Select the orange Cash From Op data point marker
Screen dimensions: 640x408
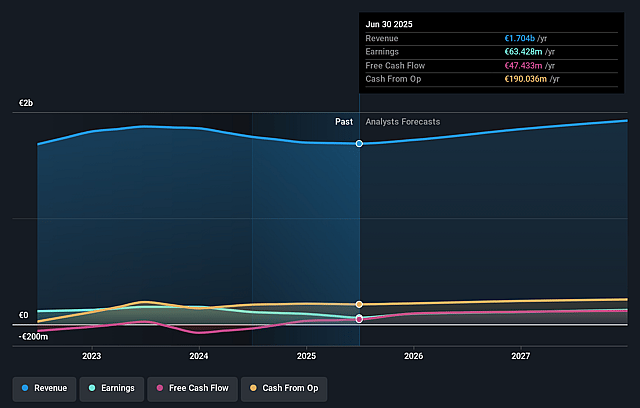click(359, 304)
